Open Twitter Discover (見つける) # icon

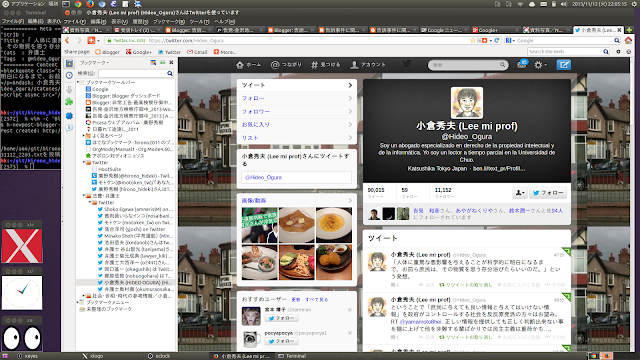coord(314,64)
